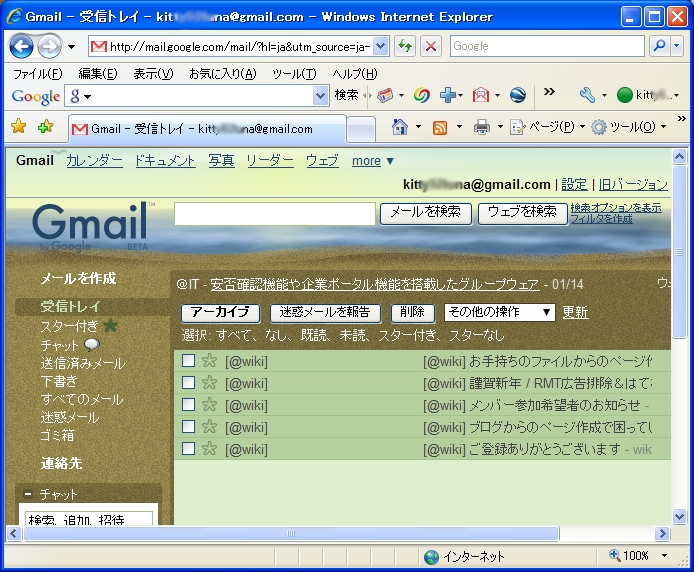Open the ファイル(F) menu
Image resolution: width=694 pixels, height=572 pixels.
38,73
